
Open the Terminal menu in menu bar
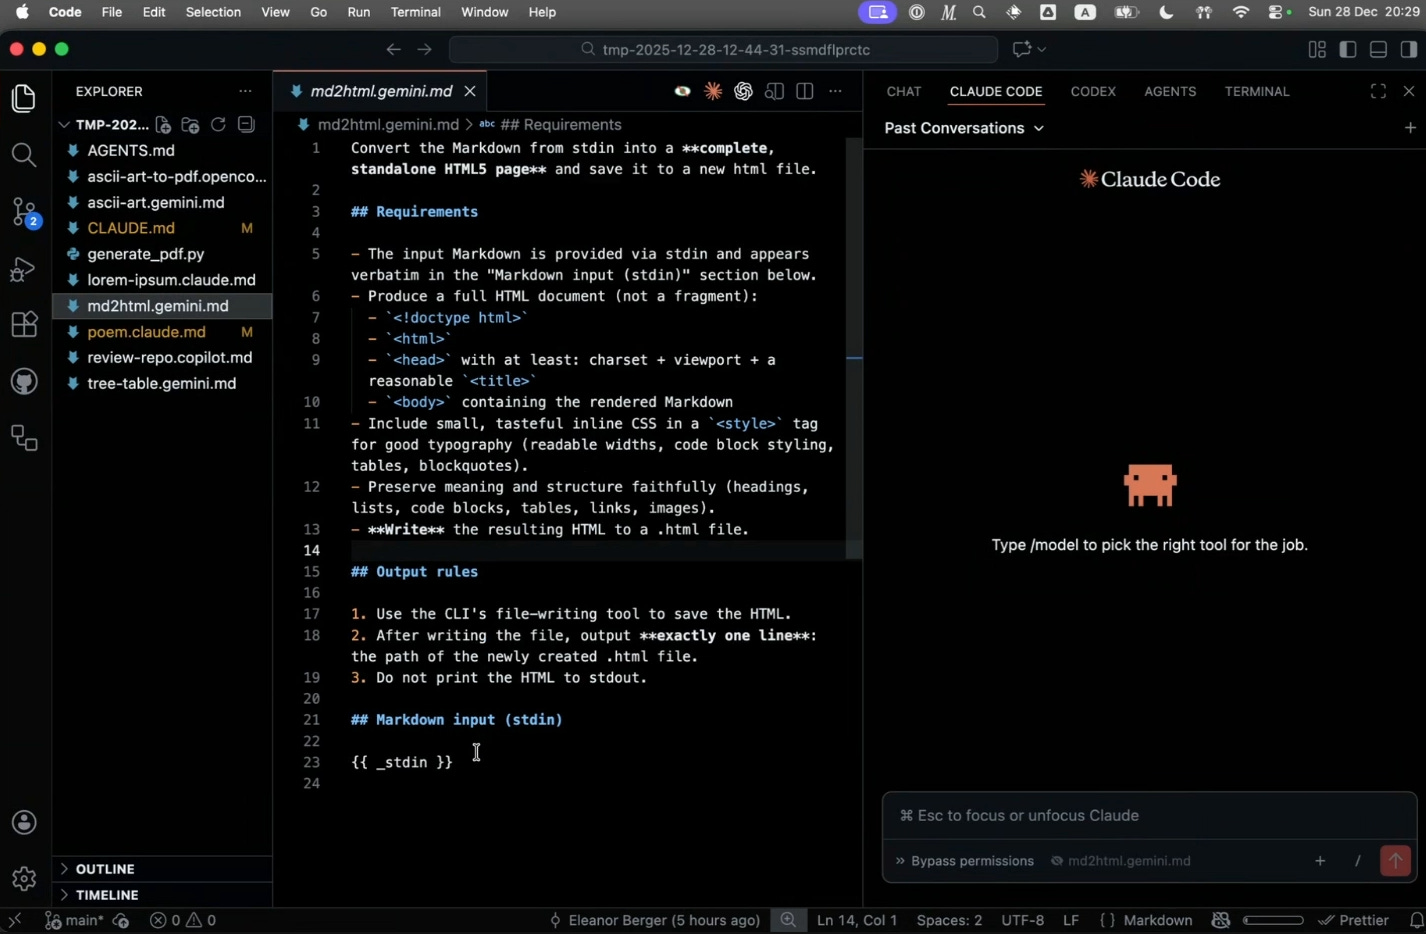[415, 12]
